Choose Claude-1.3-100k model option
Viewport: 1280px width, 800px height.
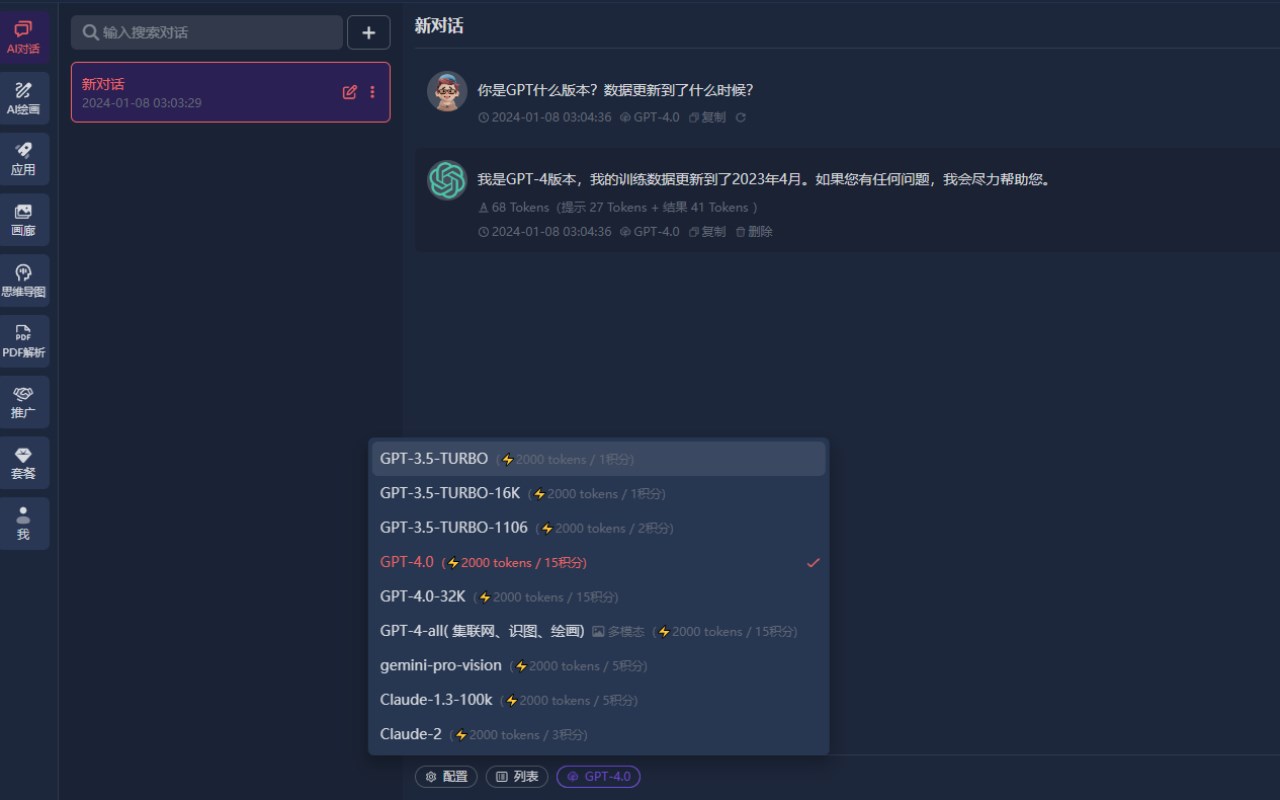(598, 700)
